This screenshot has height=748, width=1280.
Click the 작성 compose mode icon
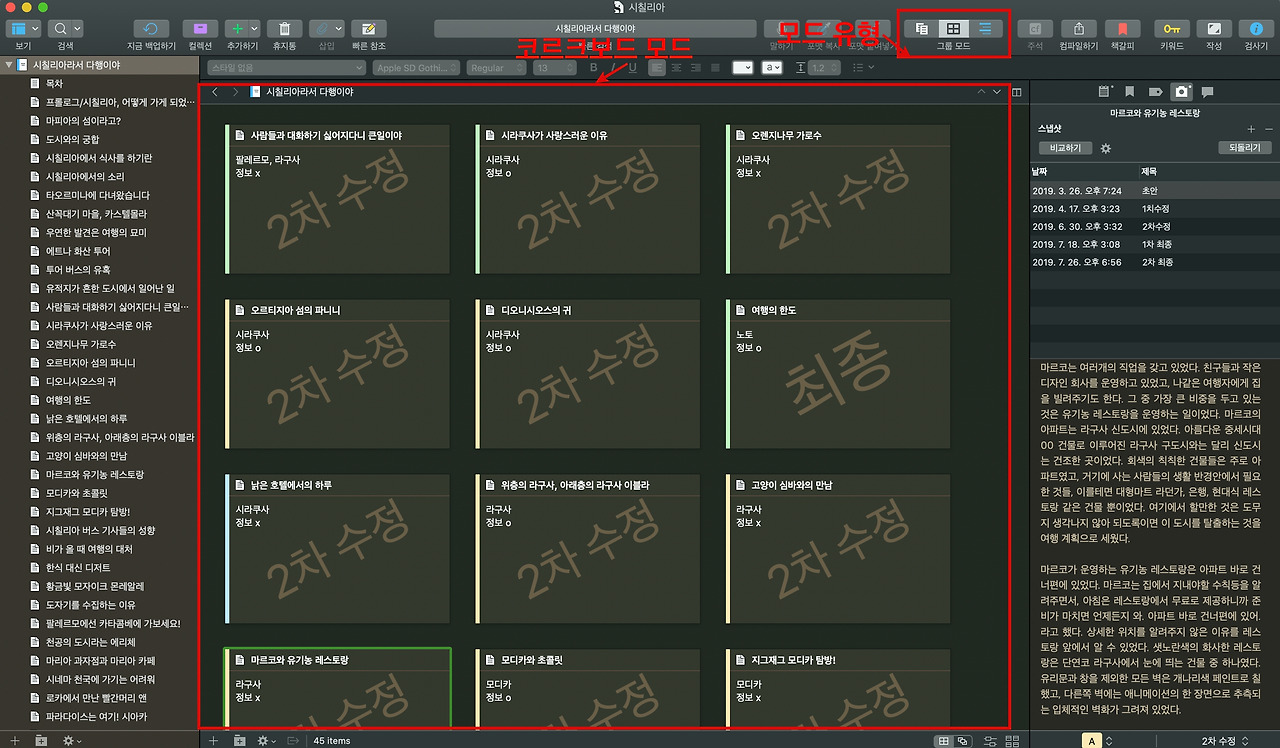(1214, 29)
